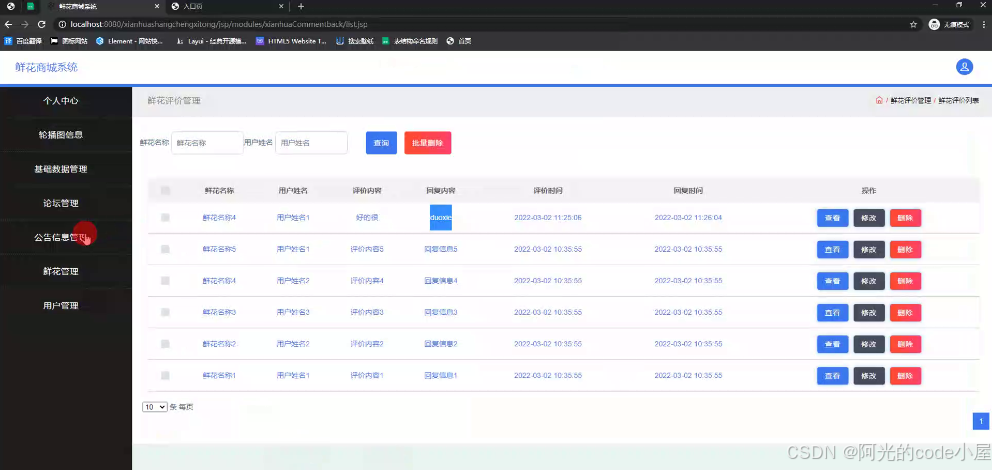Open the Layui bookmark
The width and height of the screenshot is (995, 470).
point(211,41)
